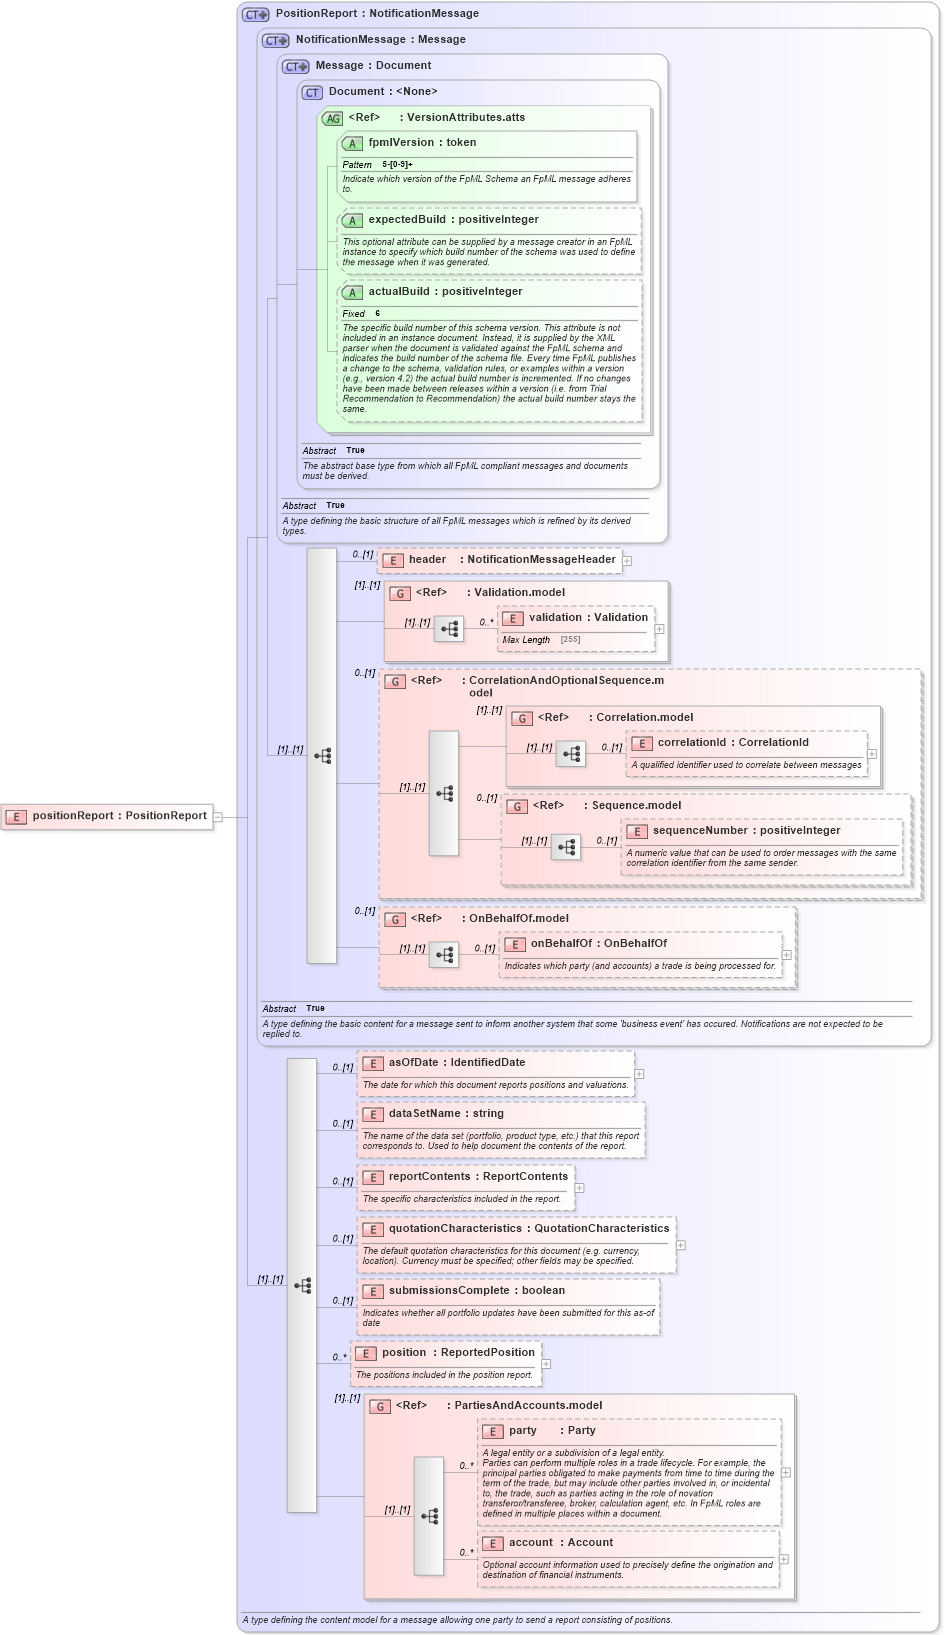Select 'Pattern 5-[0-9]+' facet text
944x1635 pixels.
pos(378,165)
